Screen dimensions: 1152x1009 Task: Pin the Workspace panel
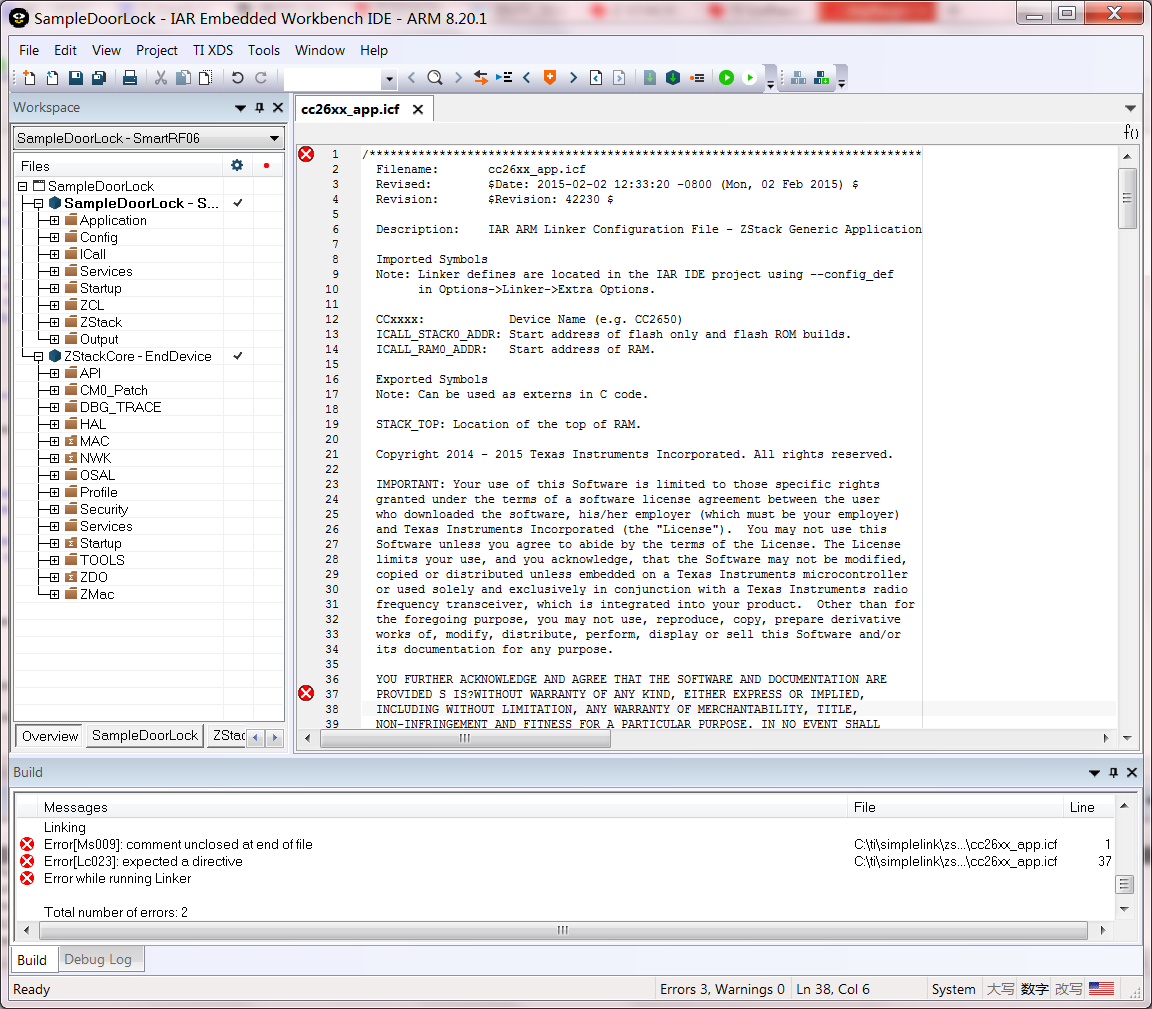[x=259, y=107]
